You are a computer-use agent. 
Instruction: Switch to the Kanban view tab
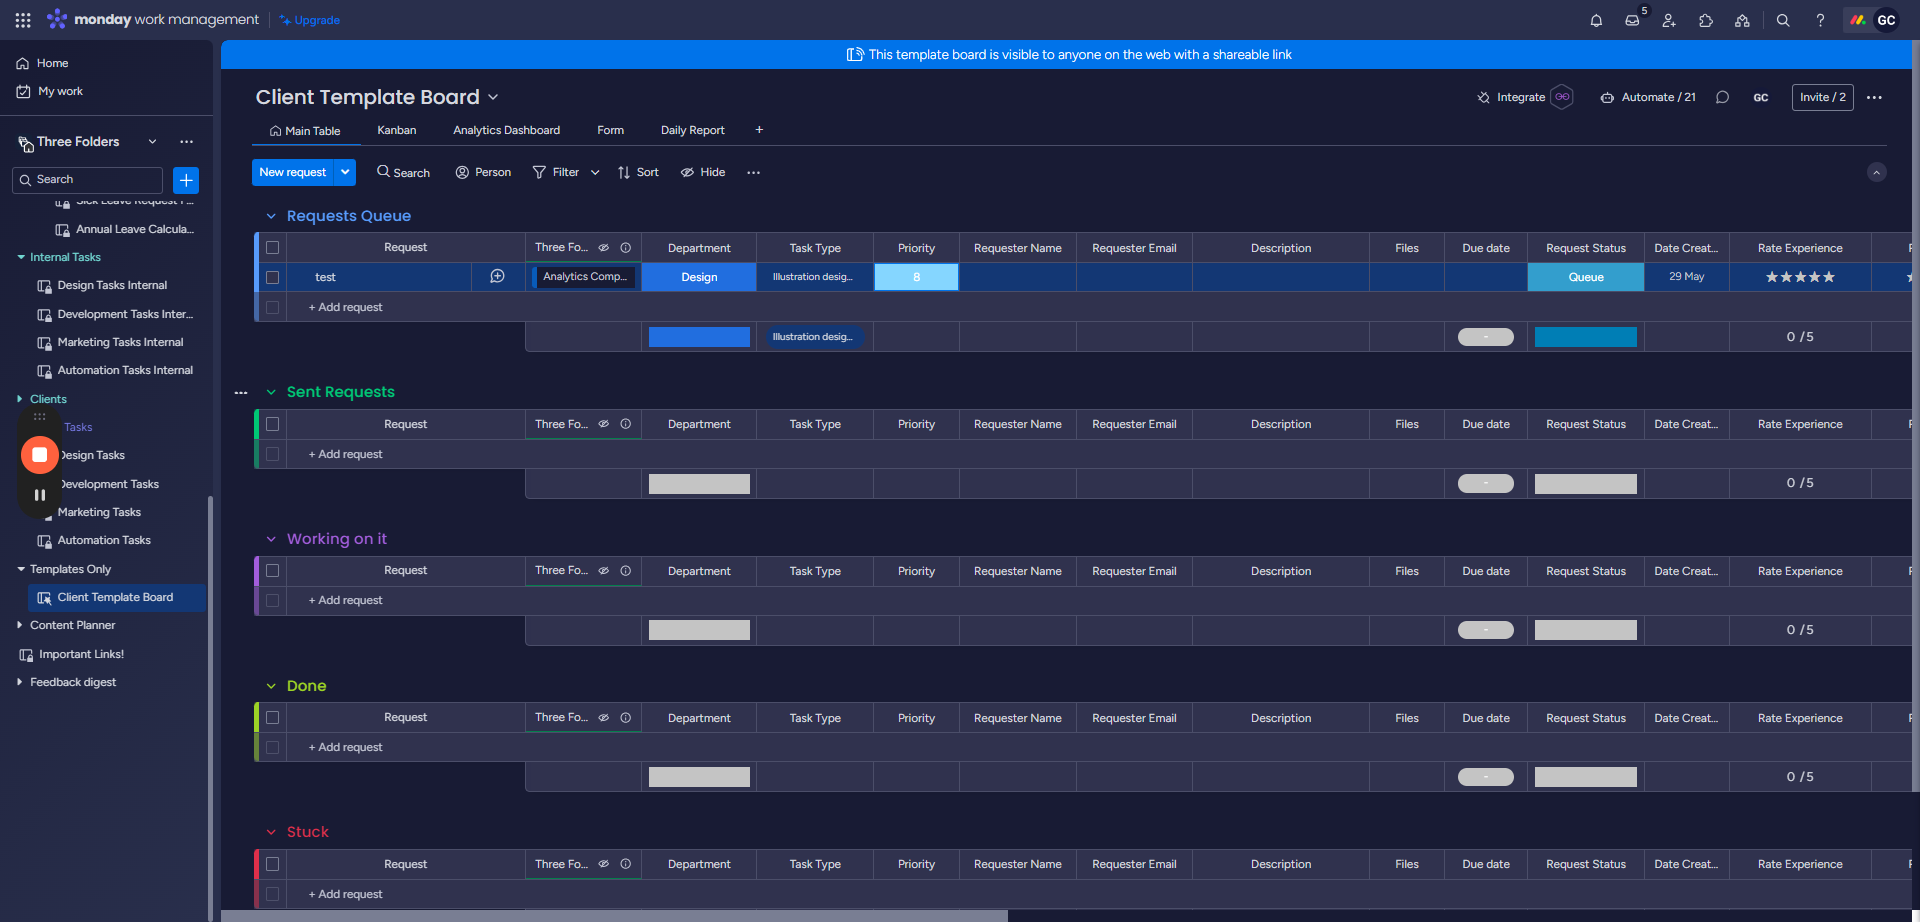[x=397, y=130]
